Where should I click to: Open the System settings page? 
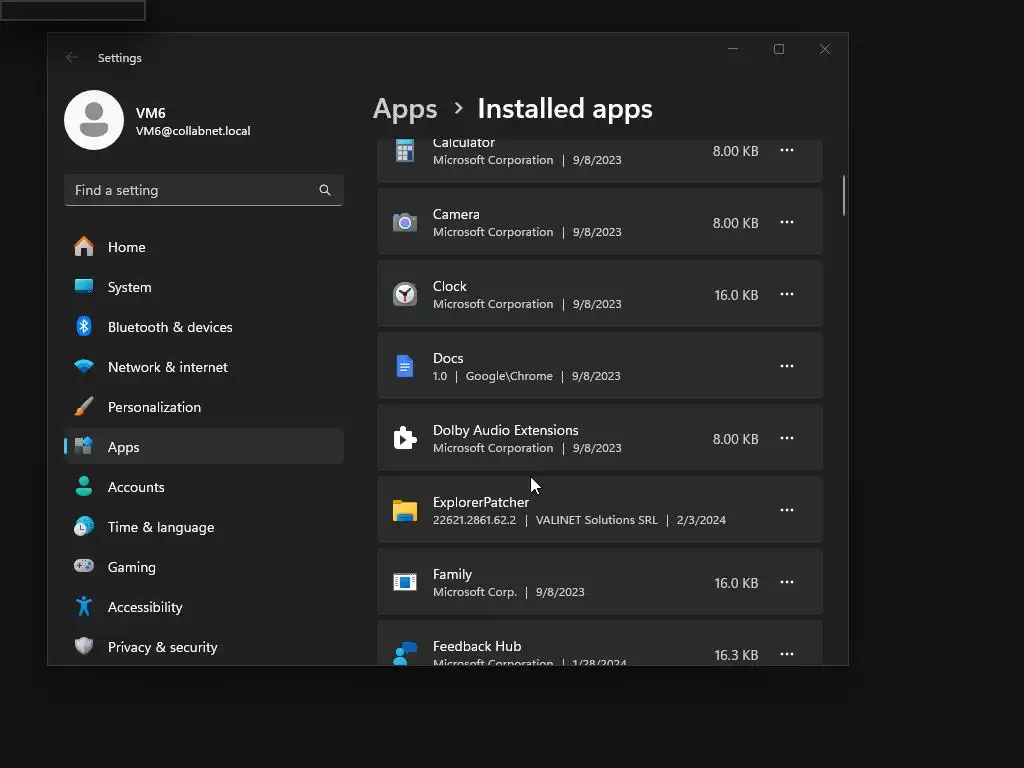(x=204, y=287)
